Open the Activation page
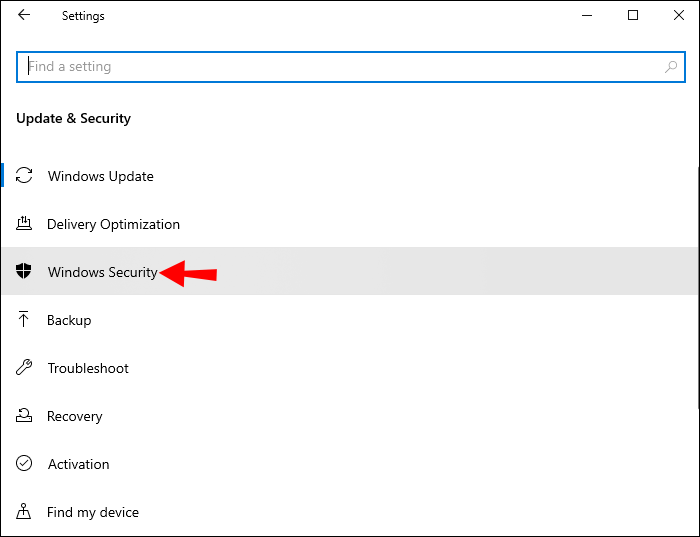Screen dimensions: 700x537 (79, 464)
